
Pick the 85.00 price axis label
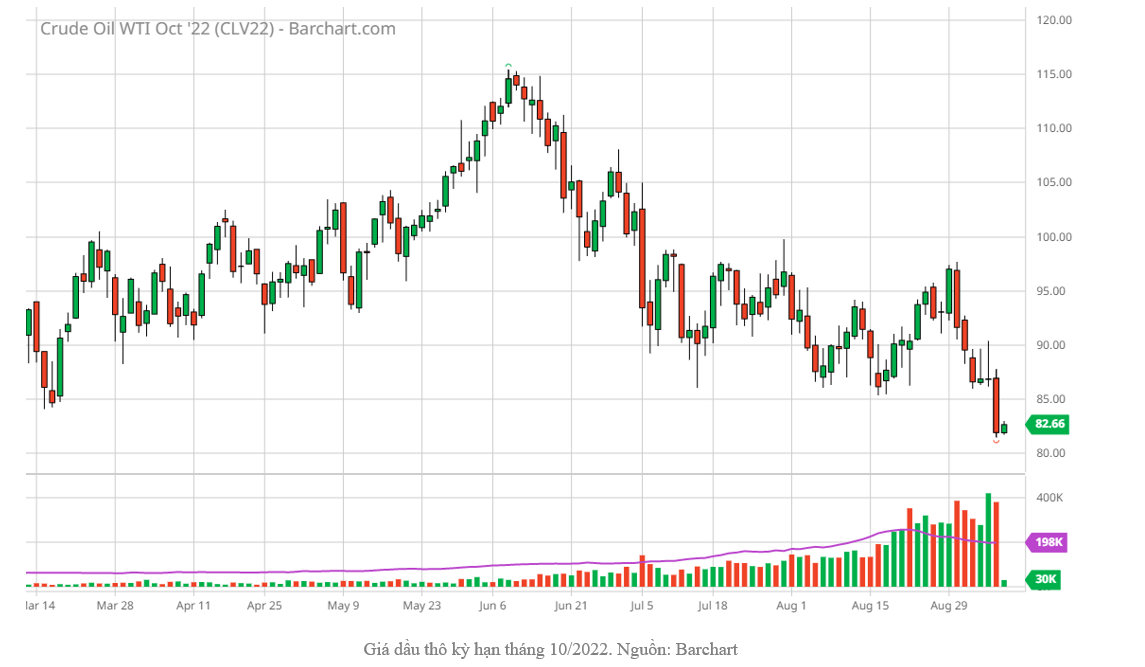[1052, 399]
